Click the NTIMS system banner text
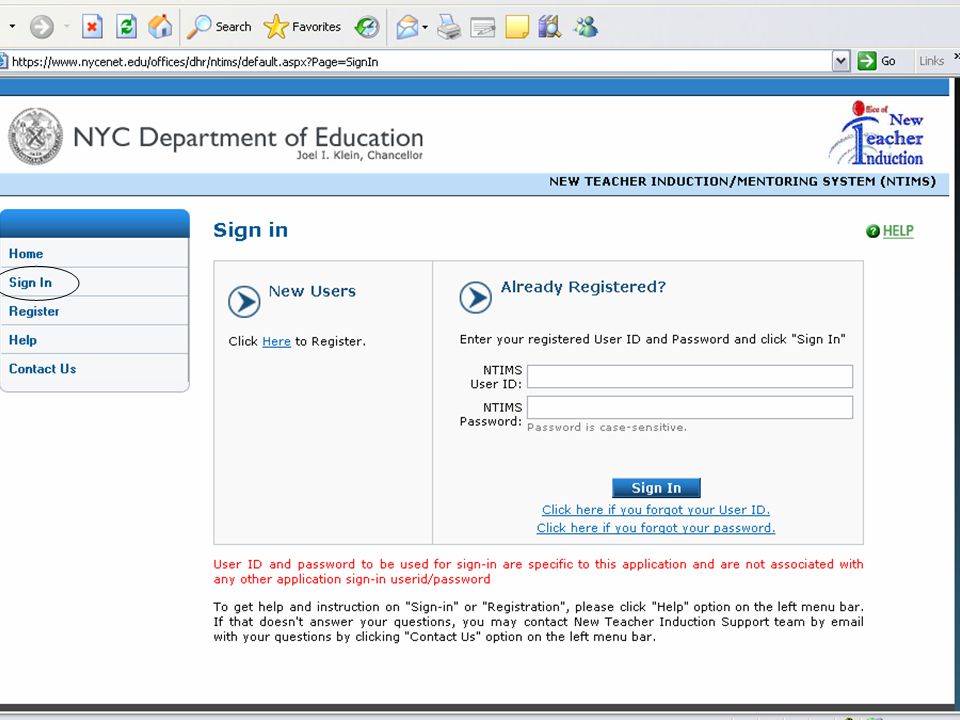 click(x=742, y=181)
